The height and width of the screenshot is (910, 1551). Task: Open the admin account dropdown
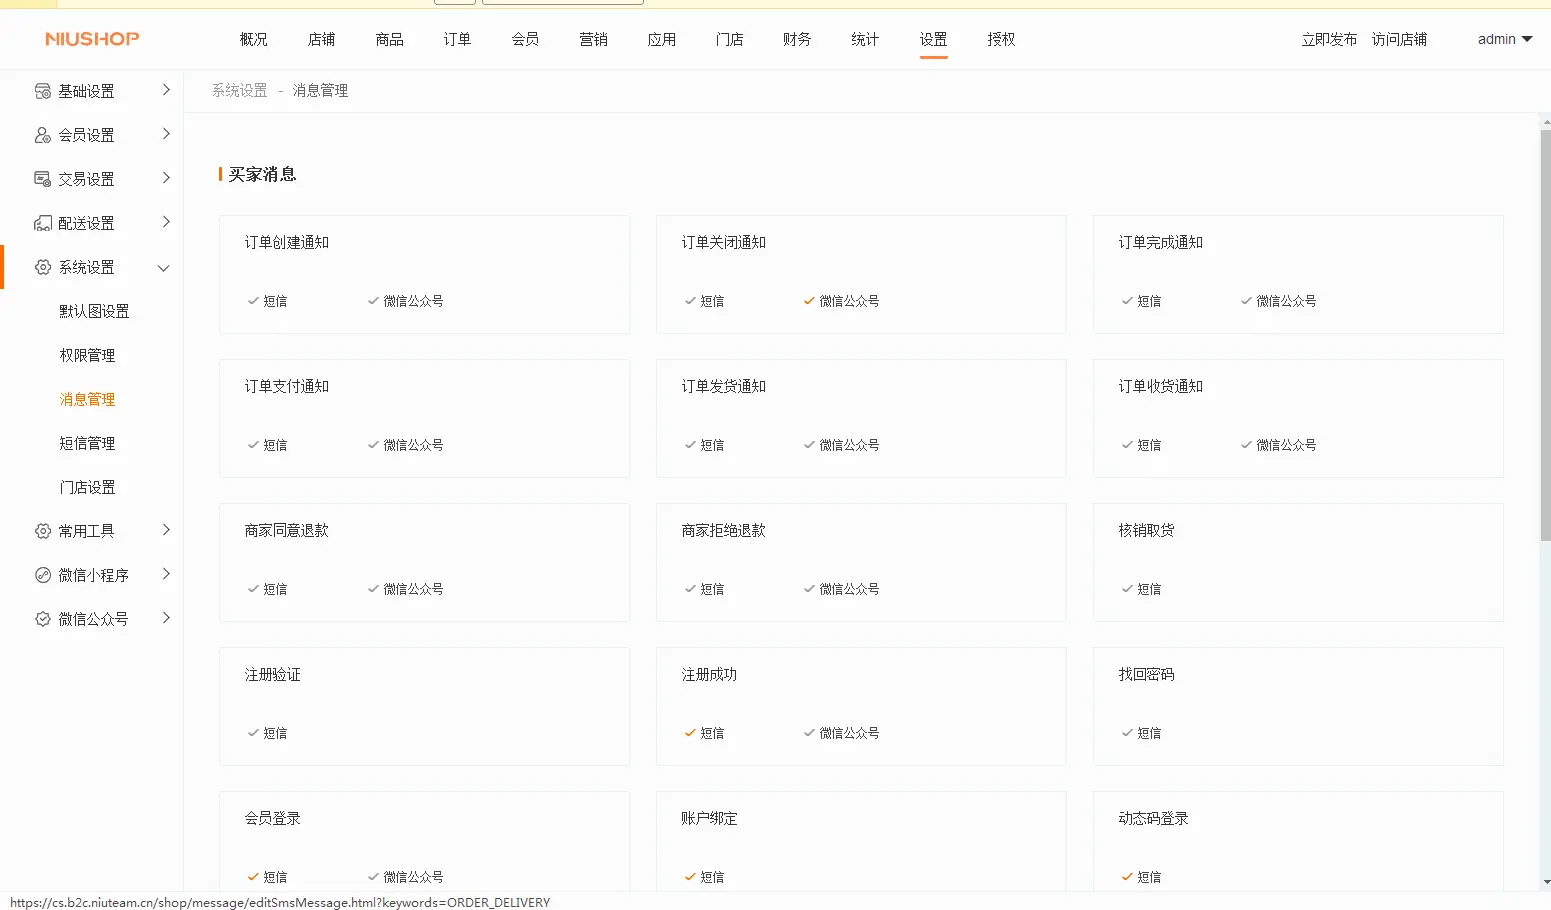pyautogui.click(x=1504, y=39)
